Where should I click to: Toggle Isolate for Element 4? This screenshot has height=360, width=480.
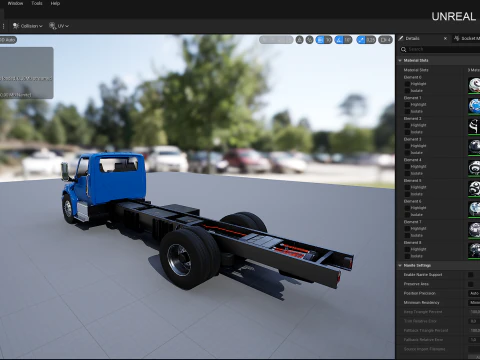point(407,173)
